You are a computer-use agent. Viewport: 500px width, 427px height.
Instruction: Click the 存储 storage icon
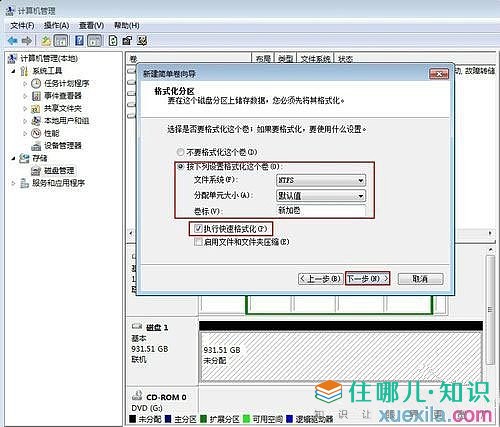point(24,158)
